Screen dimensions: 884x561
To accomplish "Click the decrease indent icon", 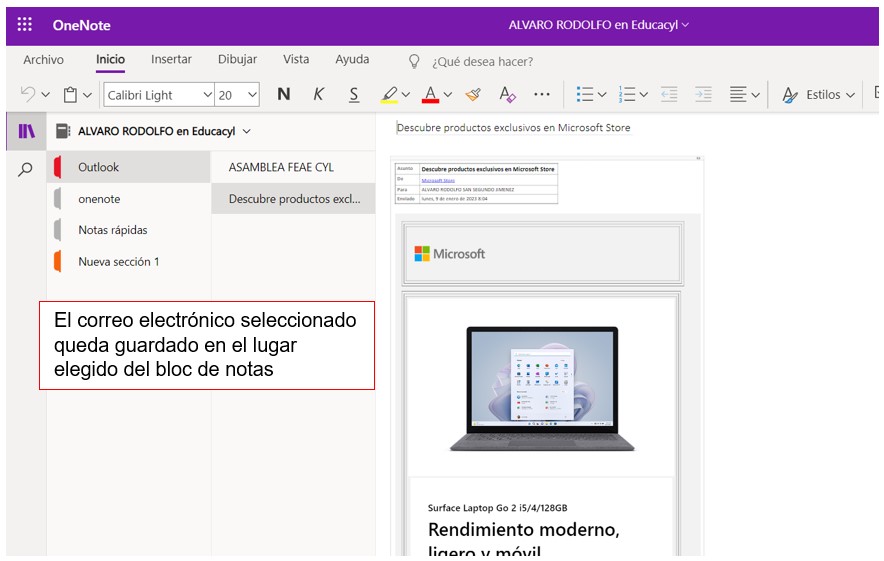I will click(x=669, y=94).
